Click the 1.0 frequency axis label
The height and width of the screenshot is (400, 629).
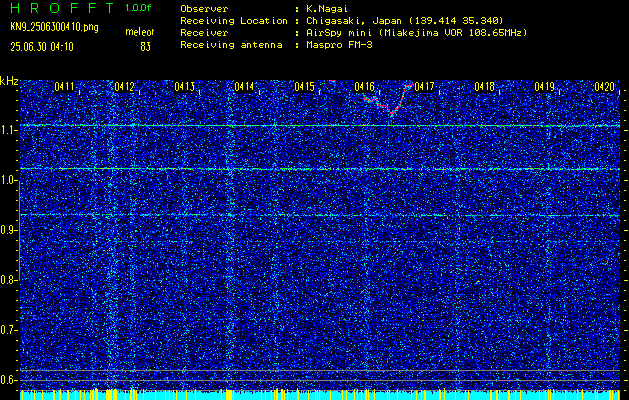pos(8,181)
